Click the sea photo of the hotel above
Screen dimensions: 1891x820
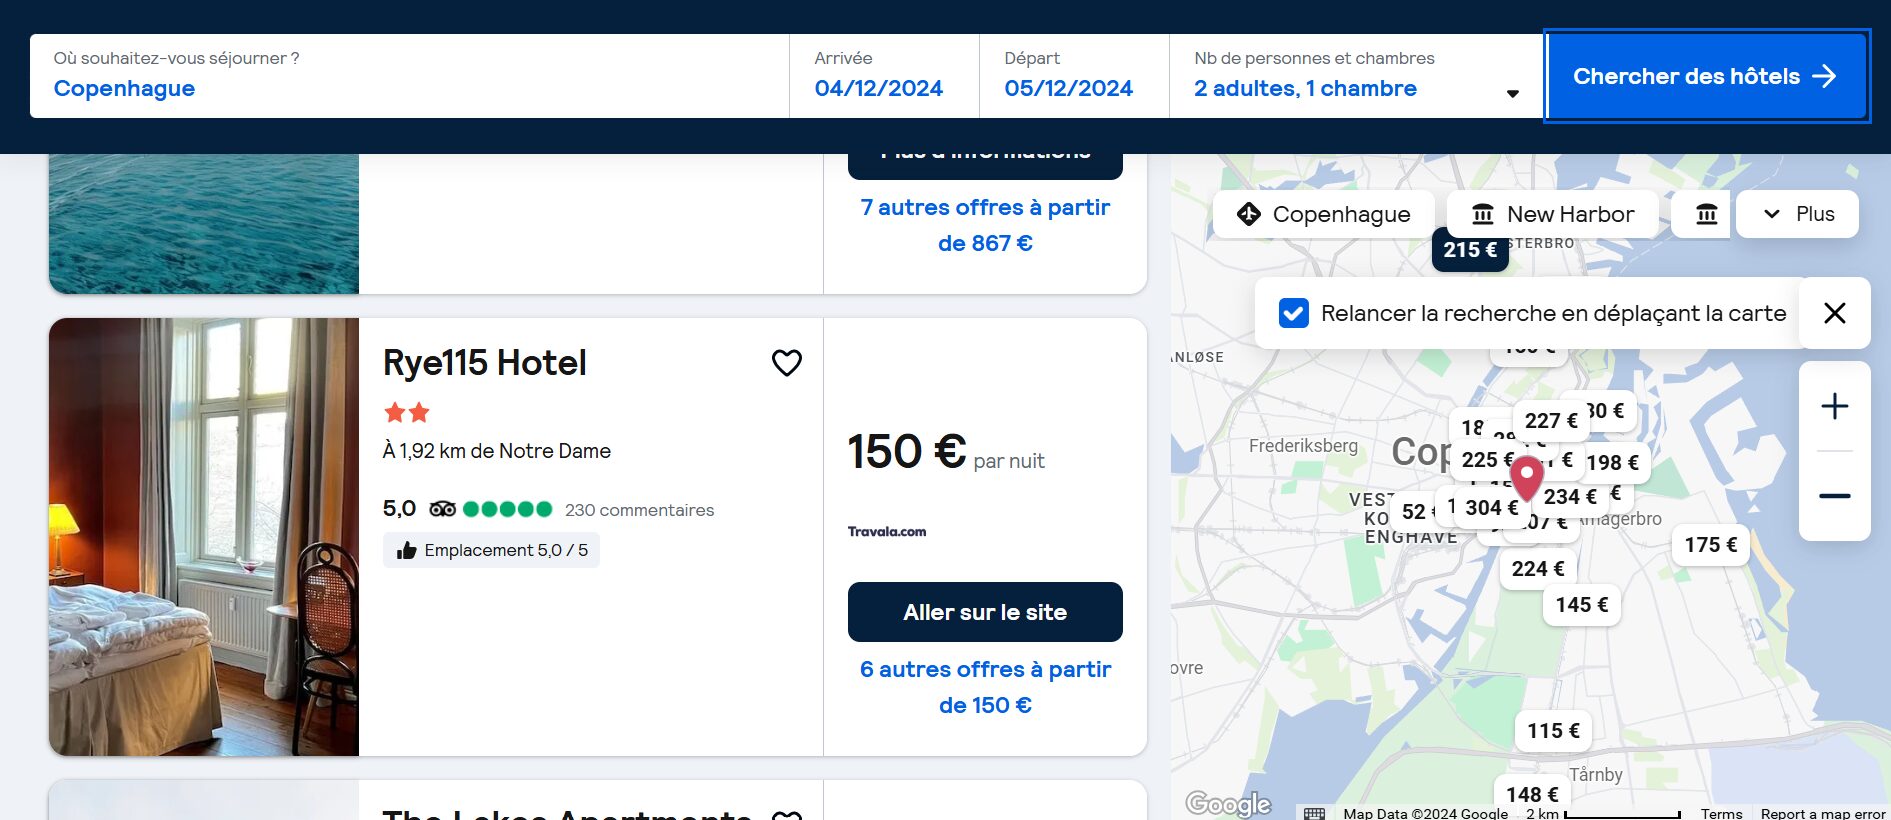(x=204, y=224)
